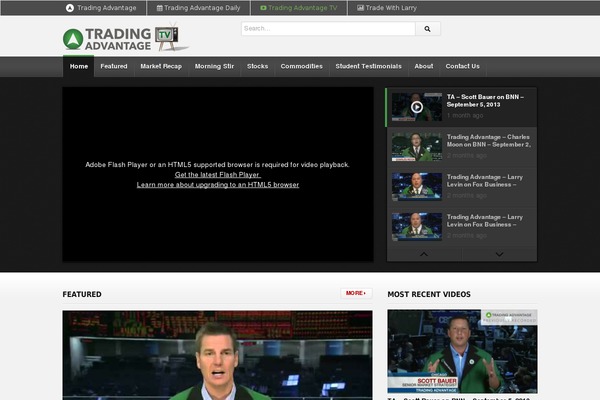Open the Commodities menu item
This screenshot has width=600, height=400.
coord(302,66)
